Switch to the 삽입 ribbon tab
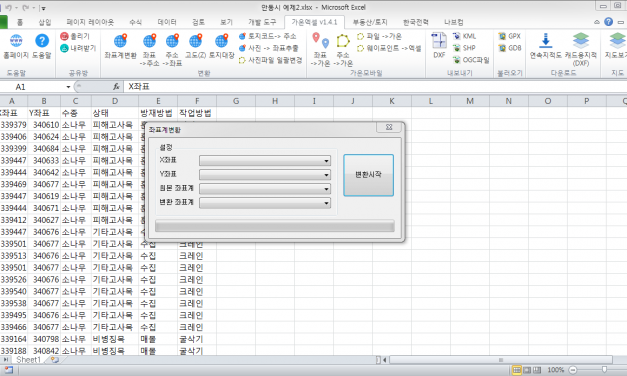 coord(45,22)
